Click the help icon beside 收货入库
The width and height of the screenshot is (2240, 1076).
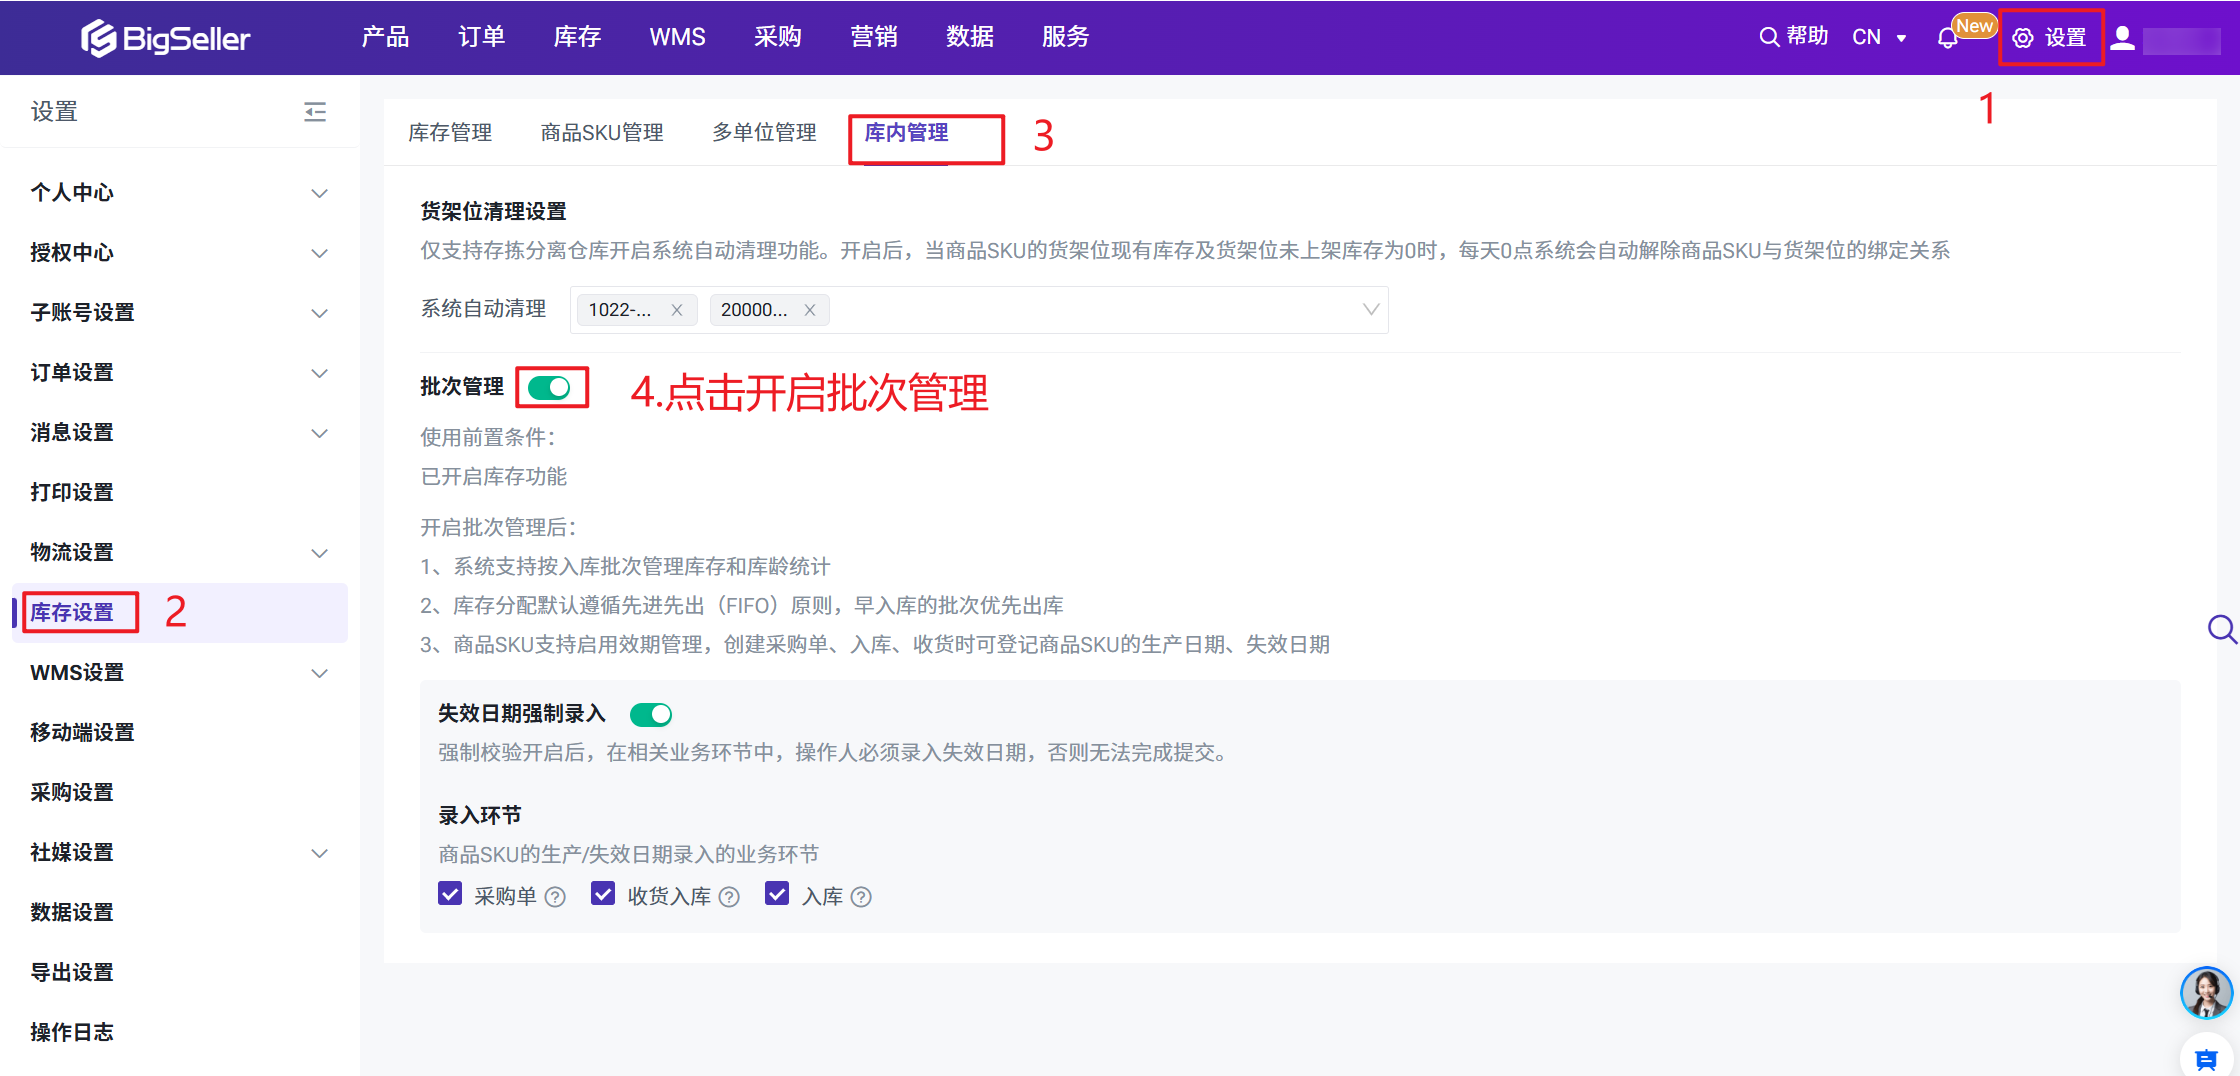(x=730, y=897)
